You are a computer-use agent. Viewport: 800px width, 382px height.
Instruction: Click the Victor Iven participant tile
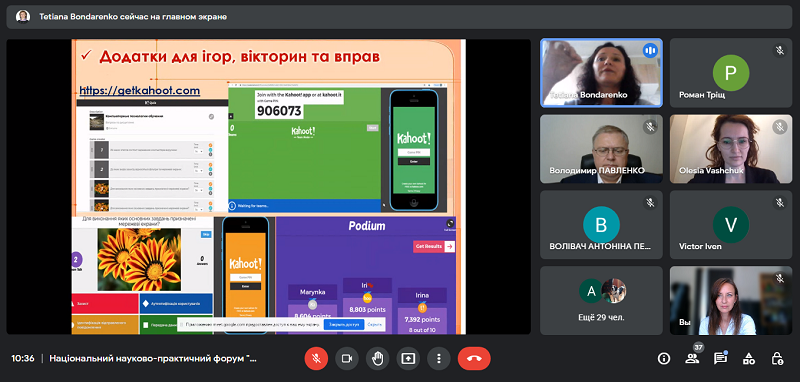tap(731, 225)
